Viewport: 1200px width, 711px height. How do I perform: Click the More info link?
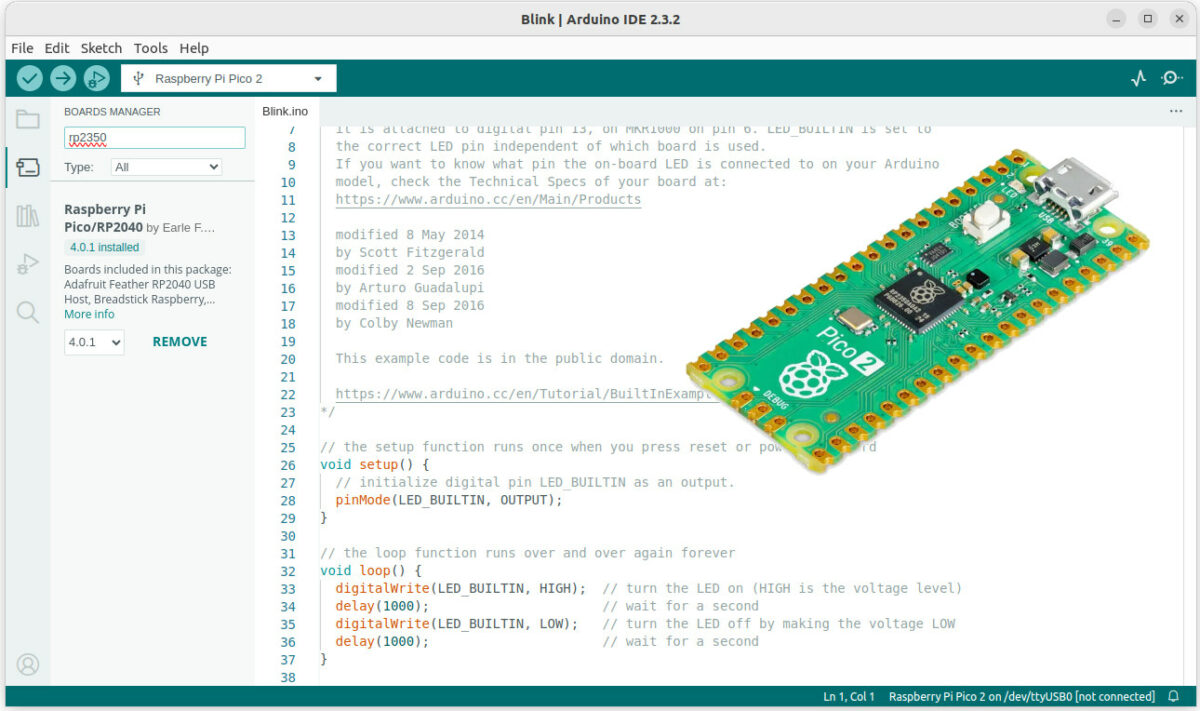click(x=89, y=314)
